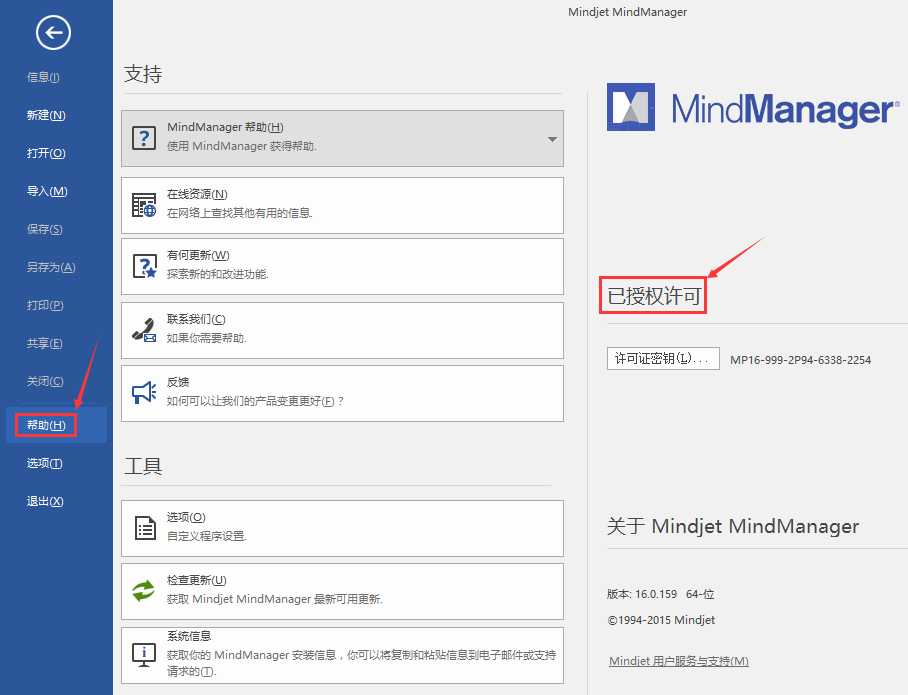Click the MindManager wordmark text

[x=786, y=108]
